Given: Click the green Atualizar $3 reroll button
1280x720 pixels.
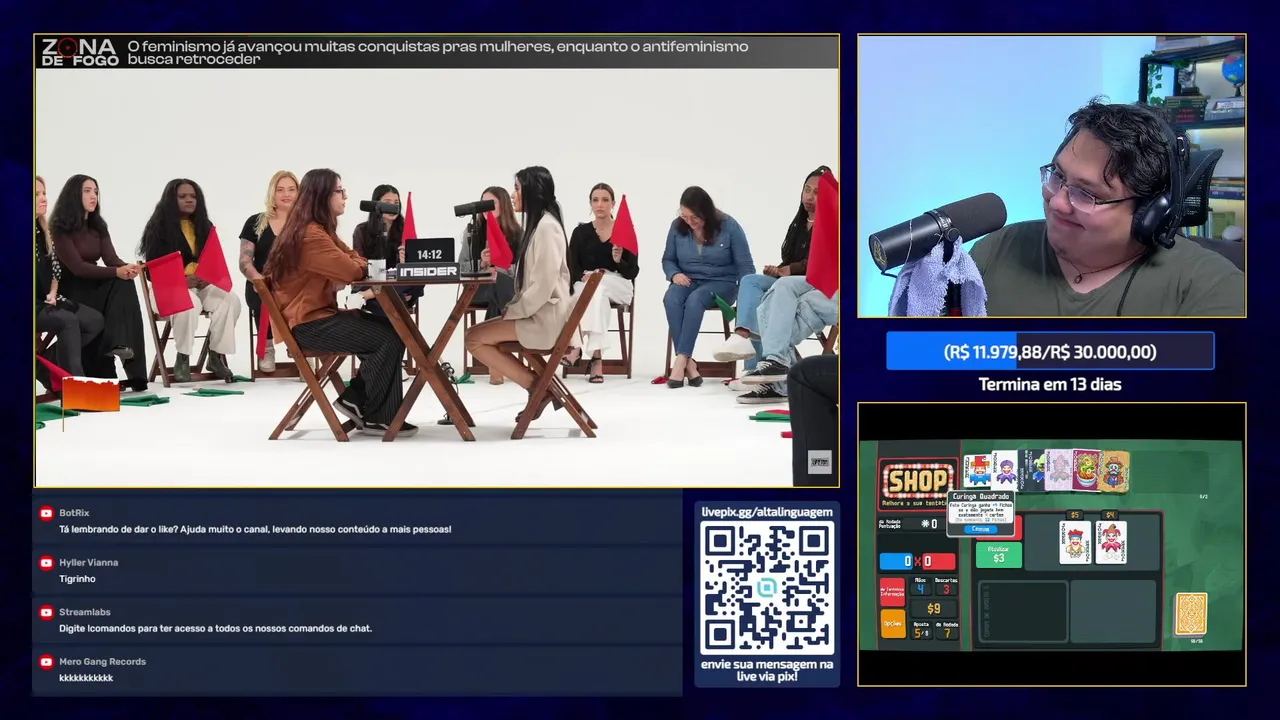Looking at the screenshot, I should click(x=999, y=555).
